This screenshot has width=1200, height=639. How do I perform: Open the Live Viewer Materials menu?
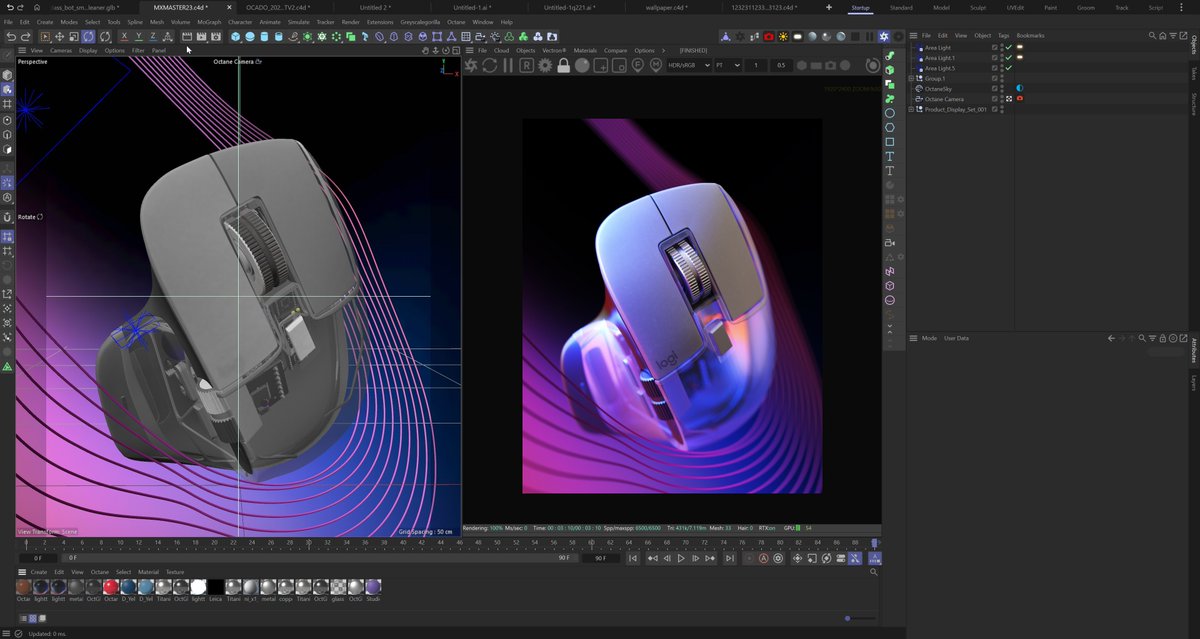(x=585, y=50)
